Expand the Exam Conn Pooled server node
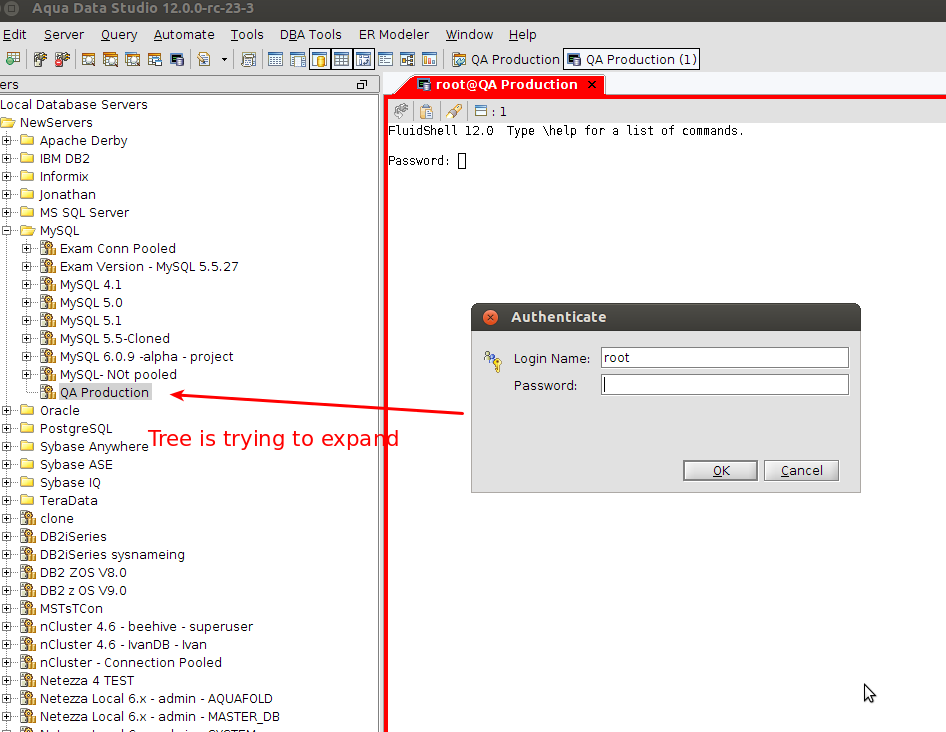Screen dimensions: 946x732 pos(27,249)
